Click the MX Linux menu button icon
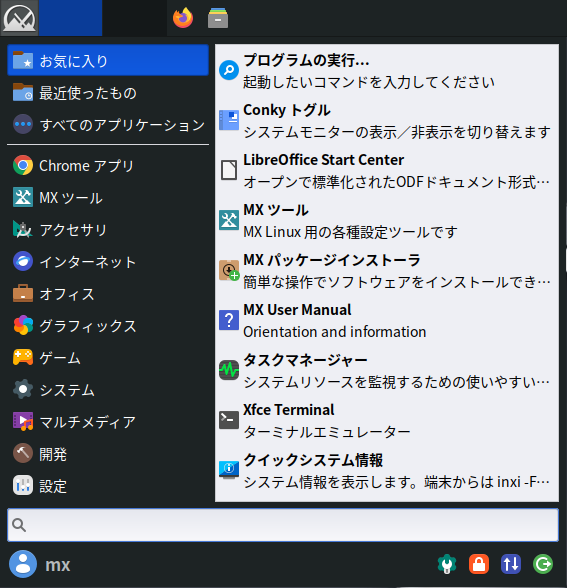The width and height of the screenshot is (567, 588). [x=19, y=18]
